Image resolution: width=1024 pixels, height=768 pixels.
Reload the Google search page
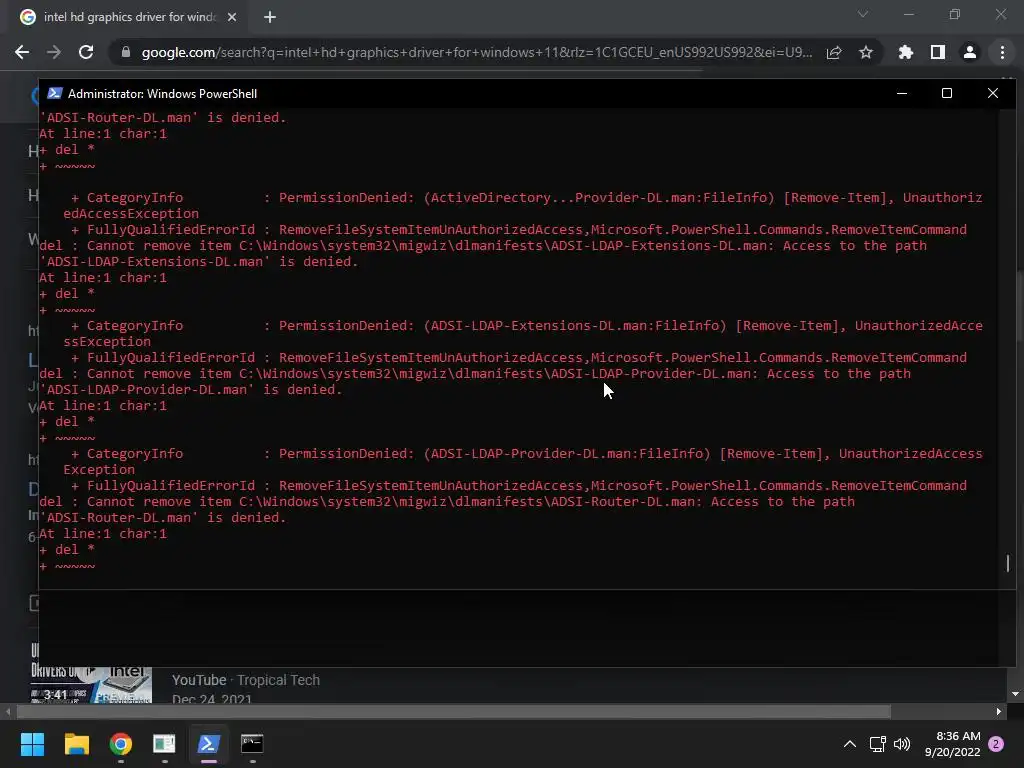(86, 52)
